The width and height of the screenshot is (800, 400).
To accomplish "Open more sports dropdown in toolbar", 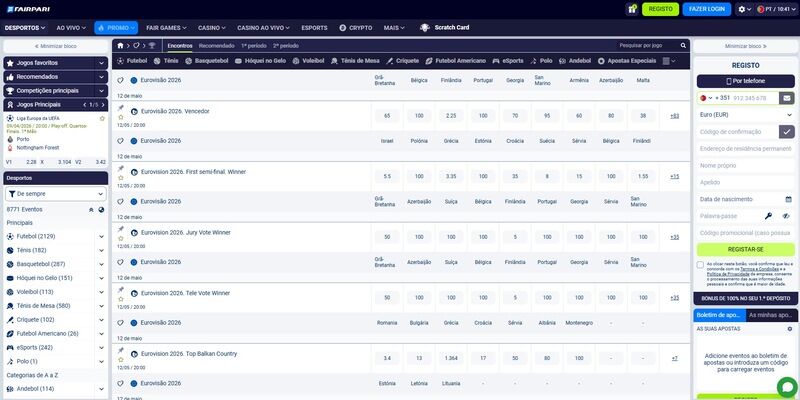I will [x=668, y=61].
